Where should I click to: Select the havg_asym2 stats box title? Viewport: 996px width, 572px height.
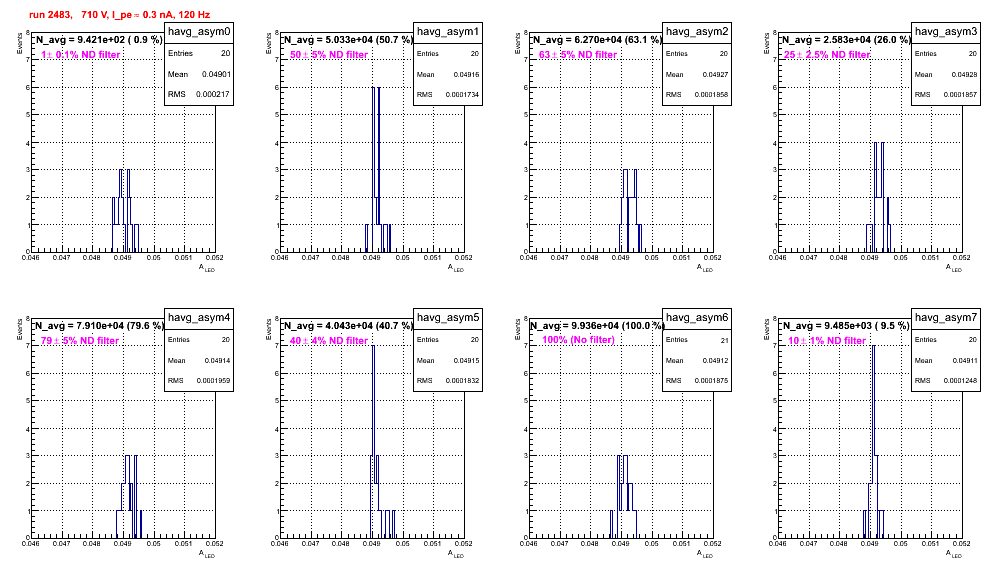tap(697, 32)
